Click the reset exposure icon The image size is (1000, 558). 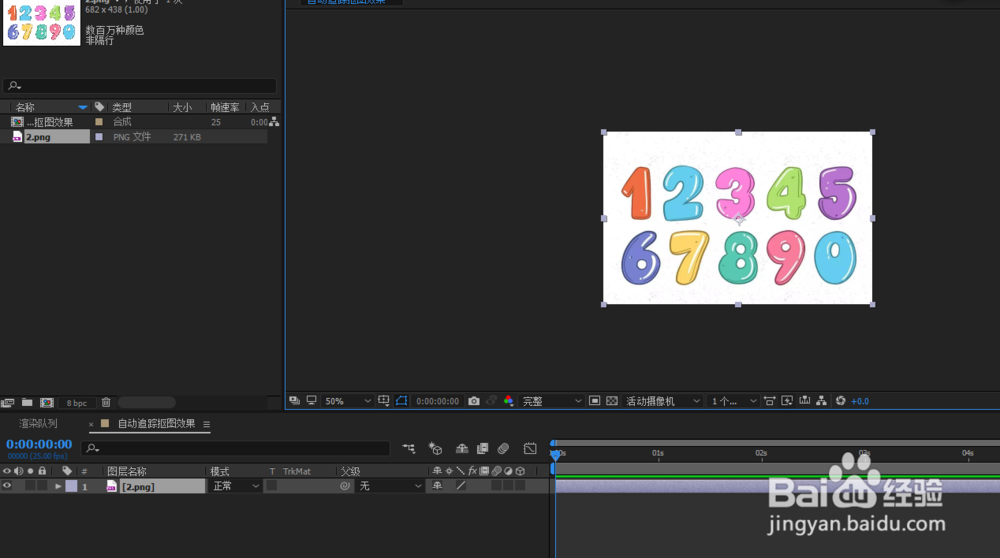pyautogui.click(x=841, y=400)
